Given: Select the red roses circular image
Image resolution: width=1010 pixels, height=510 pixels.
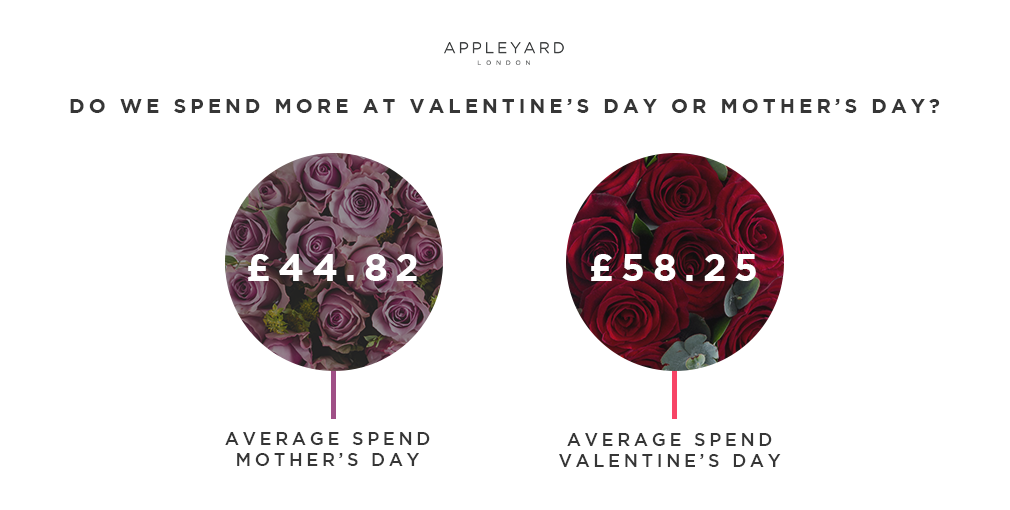Looking at the screenshot, I should point(674,261).
